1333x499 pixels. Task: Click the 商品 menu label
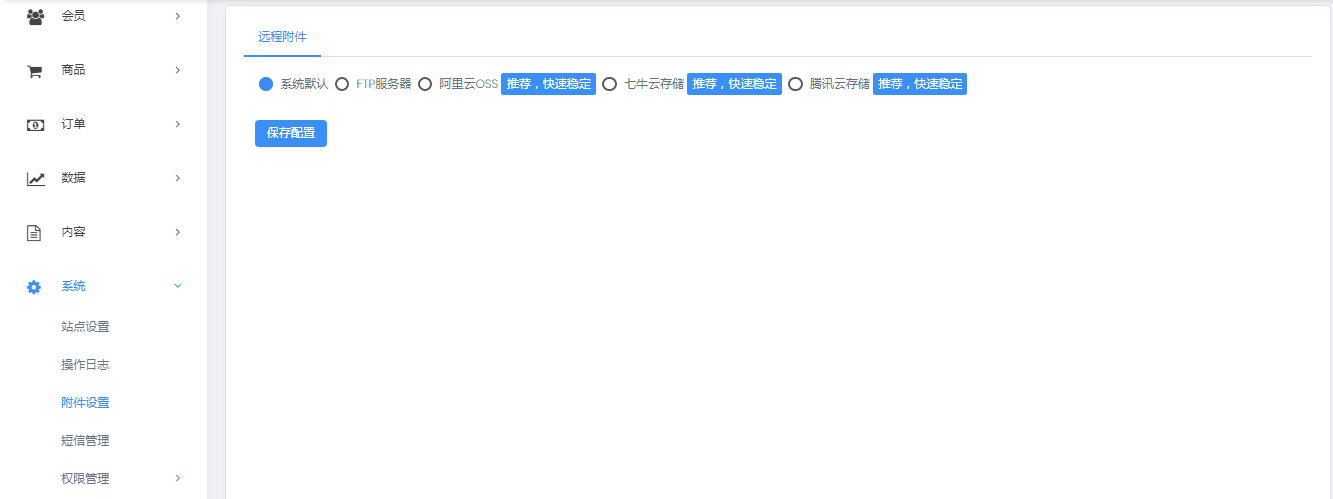pyautogui.click(x=73, y=70)
